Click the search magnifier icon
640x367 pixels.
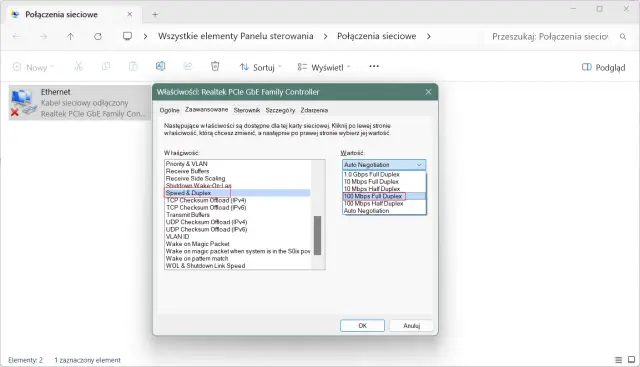(623, 36)
